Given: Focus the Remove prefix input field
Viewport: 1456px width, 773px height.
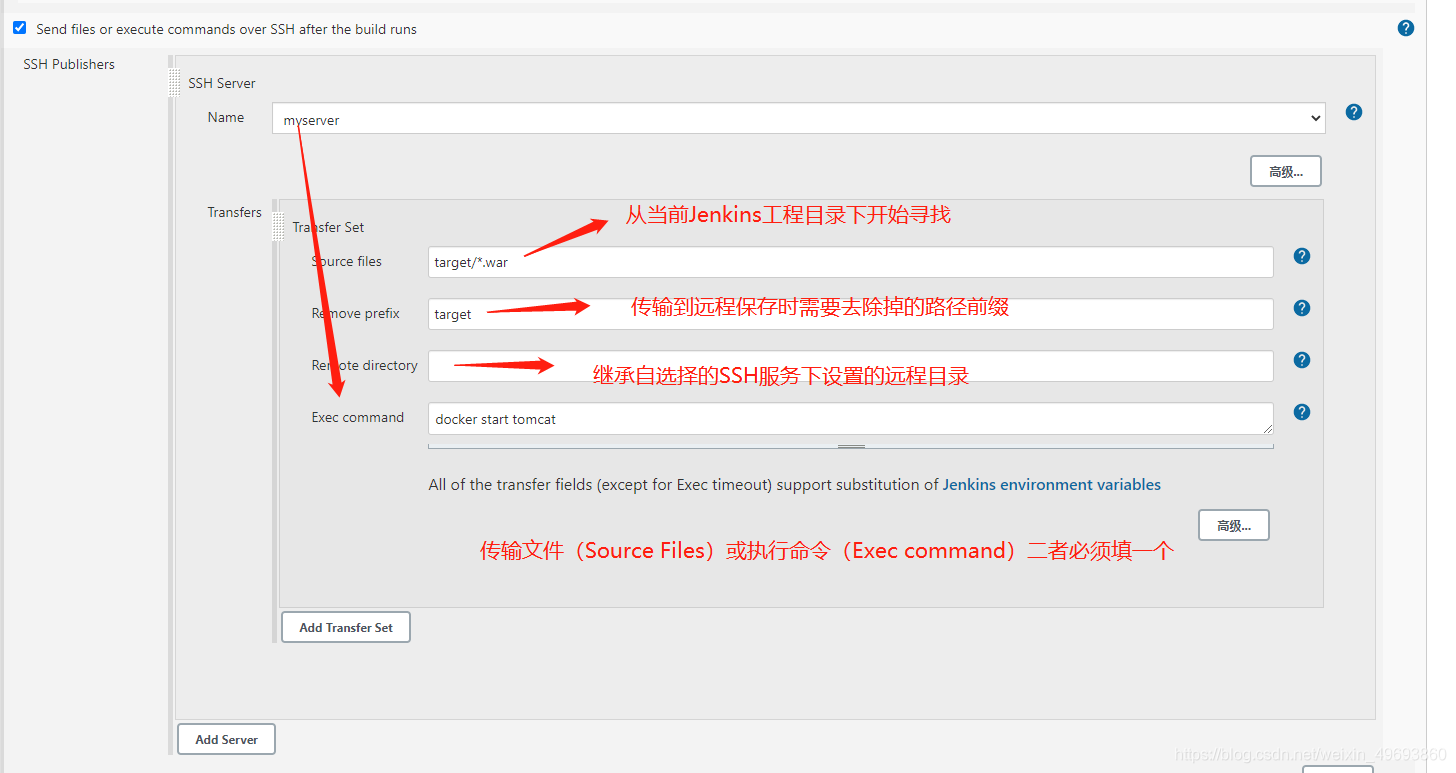Looking at the screenshot, I should pos(850,314).
